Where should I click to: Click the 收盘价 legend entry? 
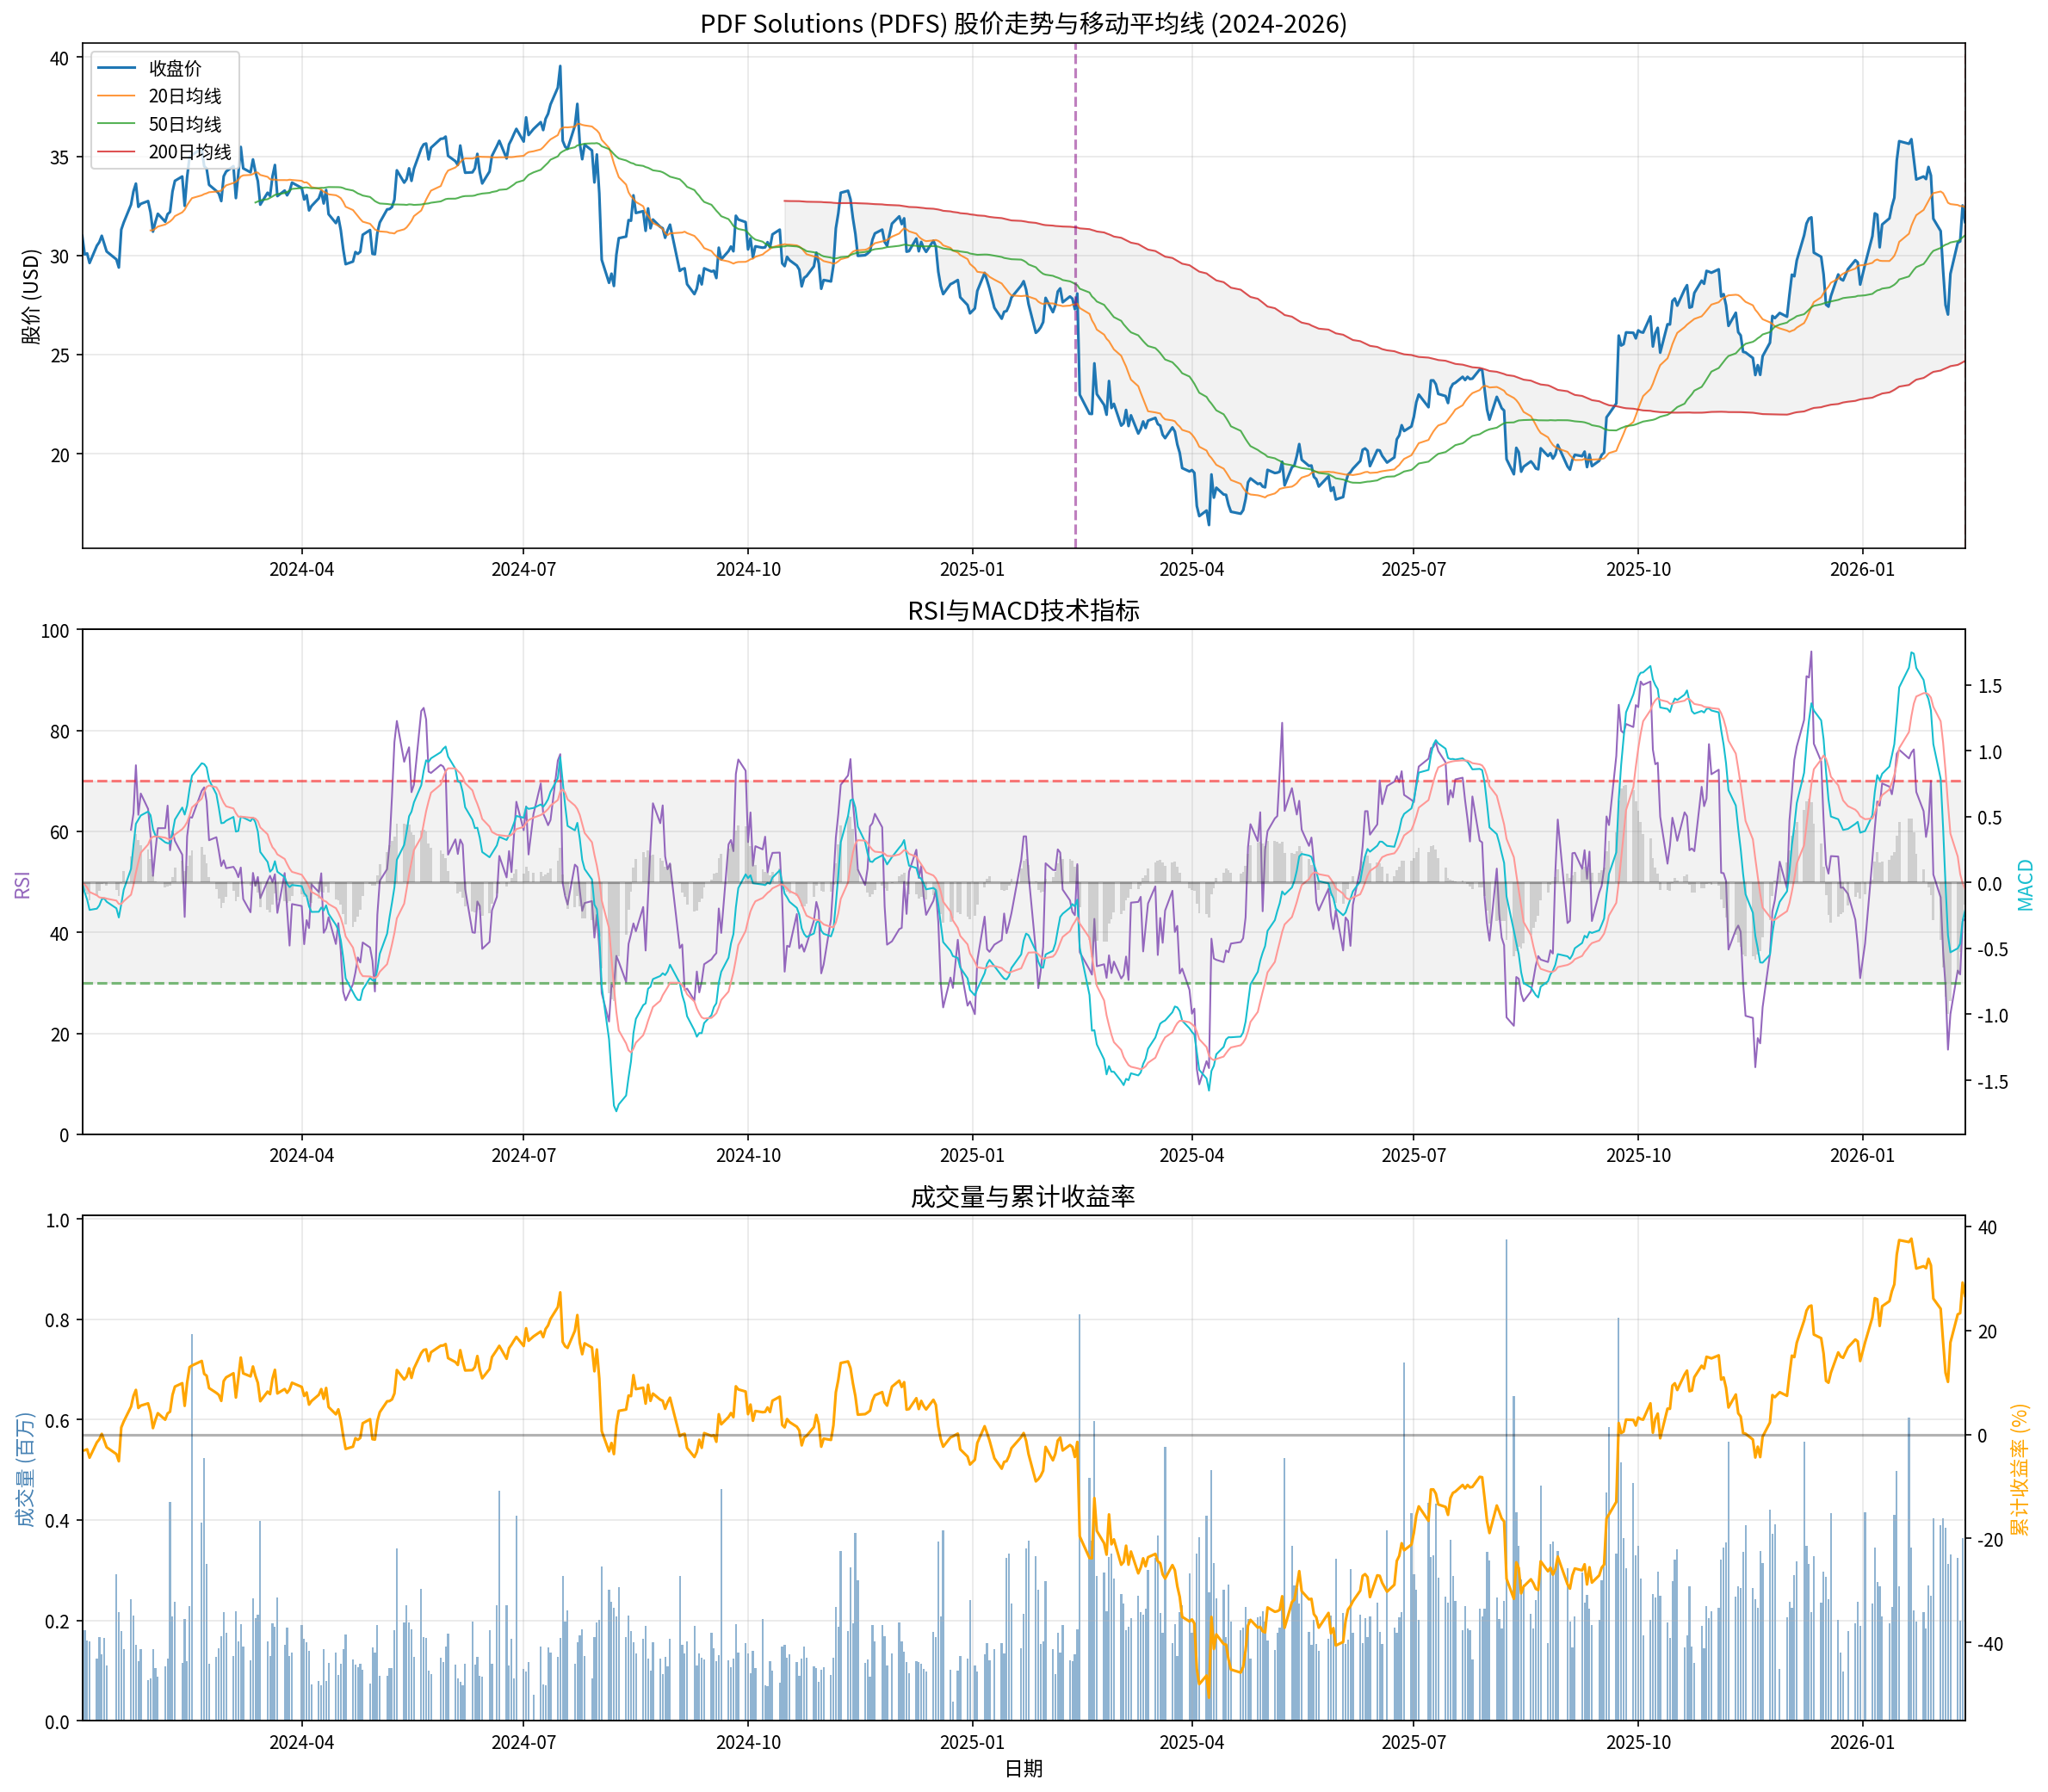click(175, 68)
